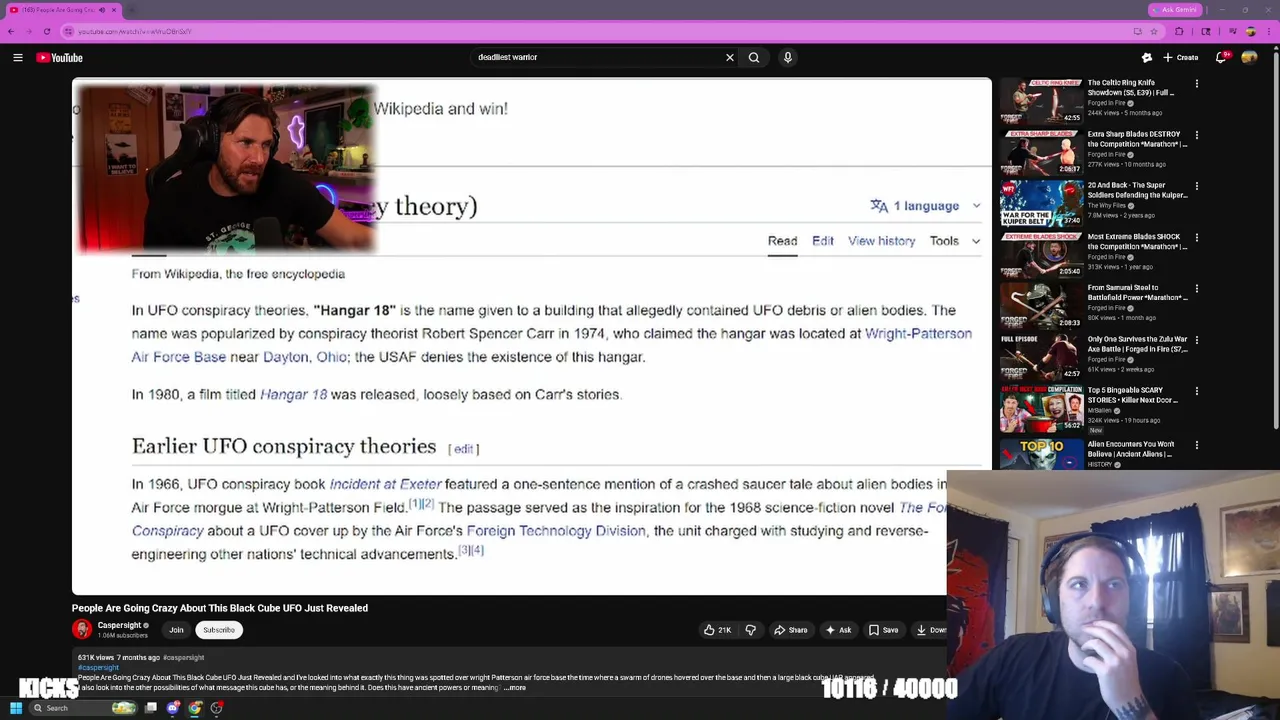Click the Dayton, Ohio link
This screenshot has height=720, width=1280.
point(305,357)
